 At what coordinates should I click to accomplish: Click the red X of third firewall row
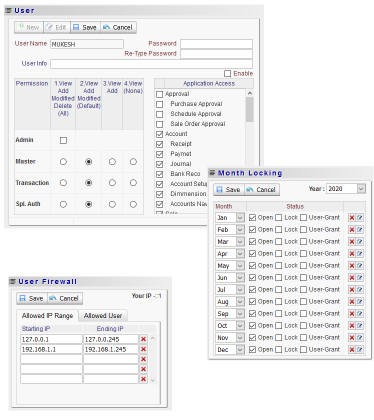click(x=144, y=359)
